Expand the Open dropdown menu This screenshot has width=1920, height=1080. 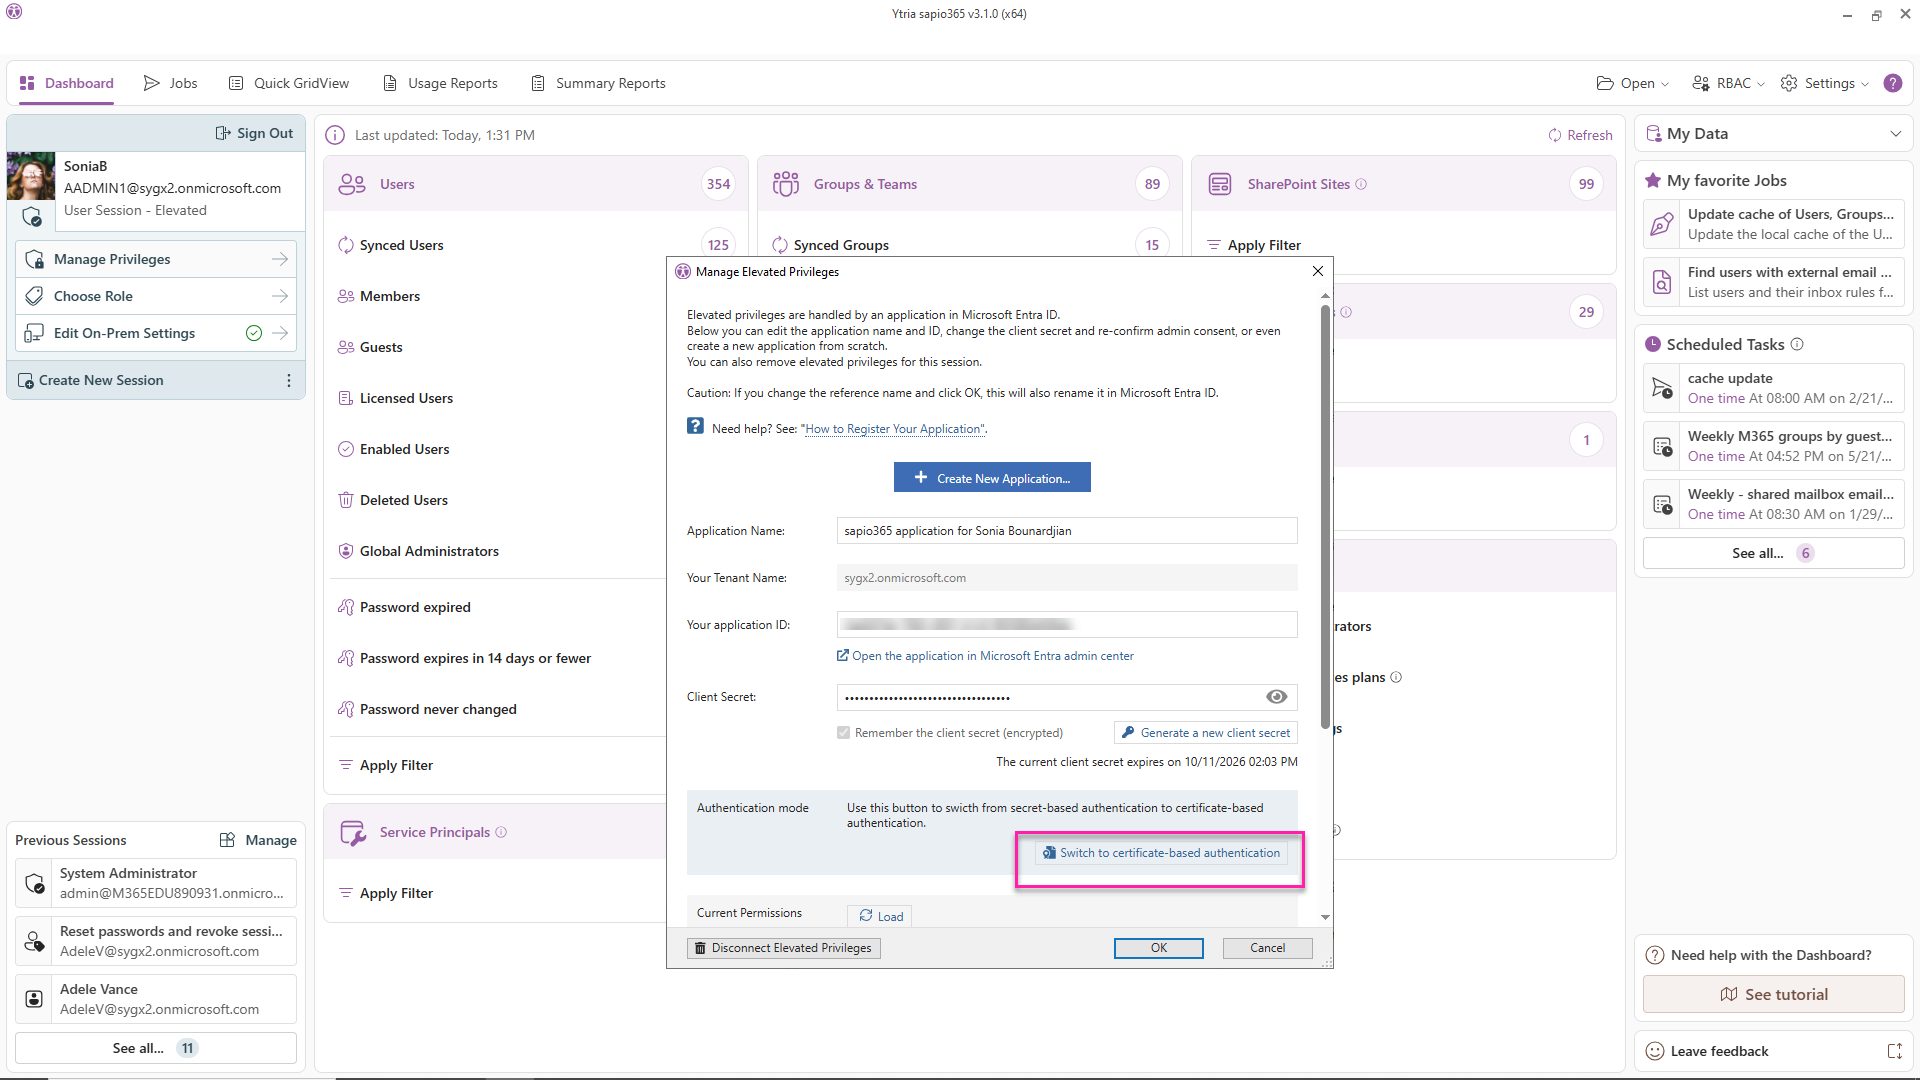1632,83
